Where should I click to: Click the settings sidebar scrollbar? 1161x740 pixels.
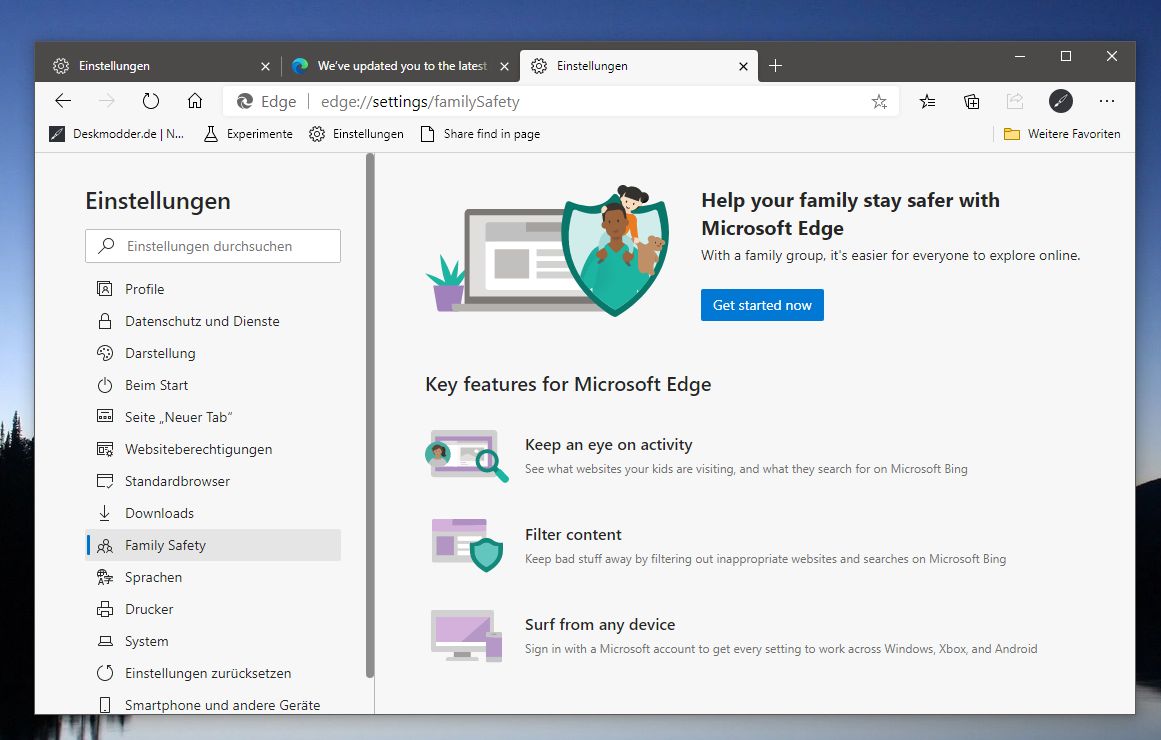click(x=370, y=415)
